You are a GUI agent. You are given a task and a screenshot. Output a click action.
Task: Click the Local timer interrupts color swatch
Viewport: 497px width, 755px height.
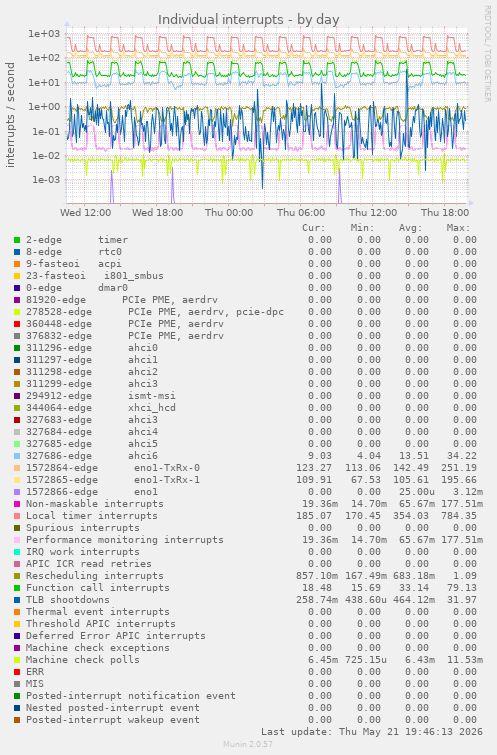click(17, 516)
